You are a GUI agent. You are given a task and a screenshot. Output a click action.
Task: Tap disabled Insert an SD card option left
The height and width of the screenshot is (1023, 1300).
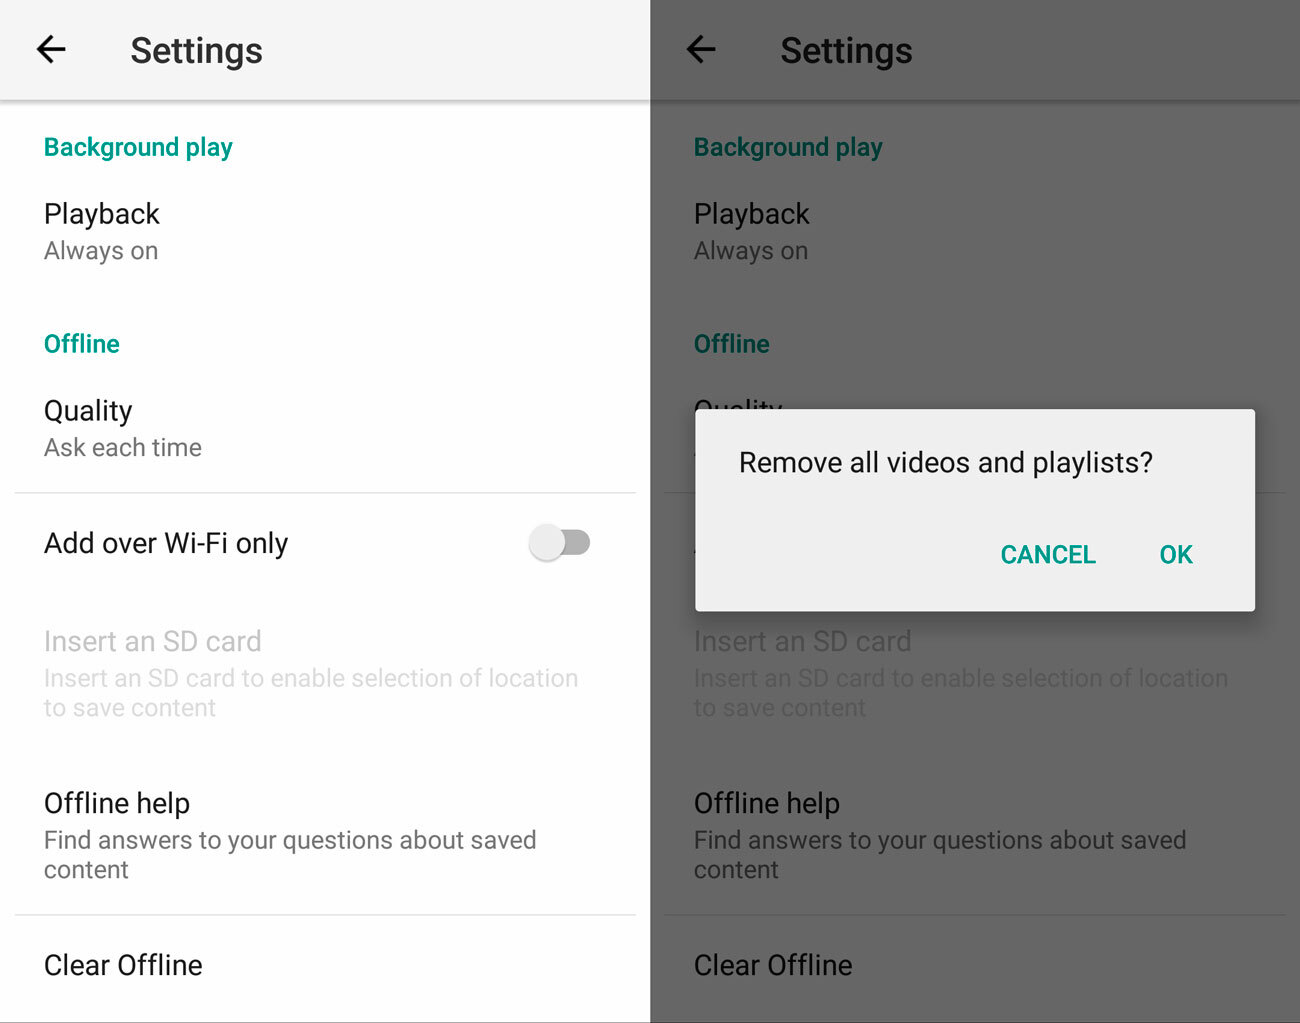[325, 673]
